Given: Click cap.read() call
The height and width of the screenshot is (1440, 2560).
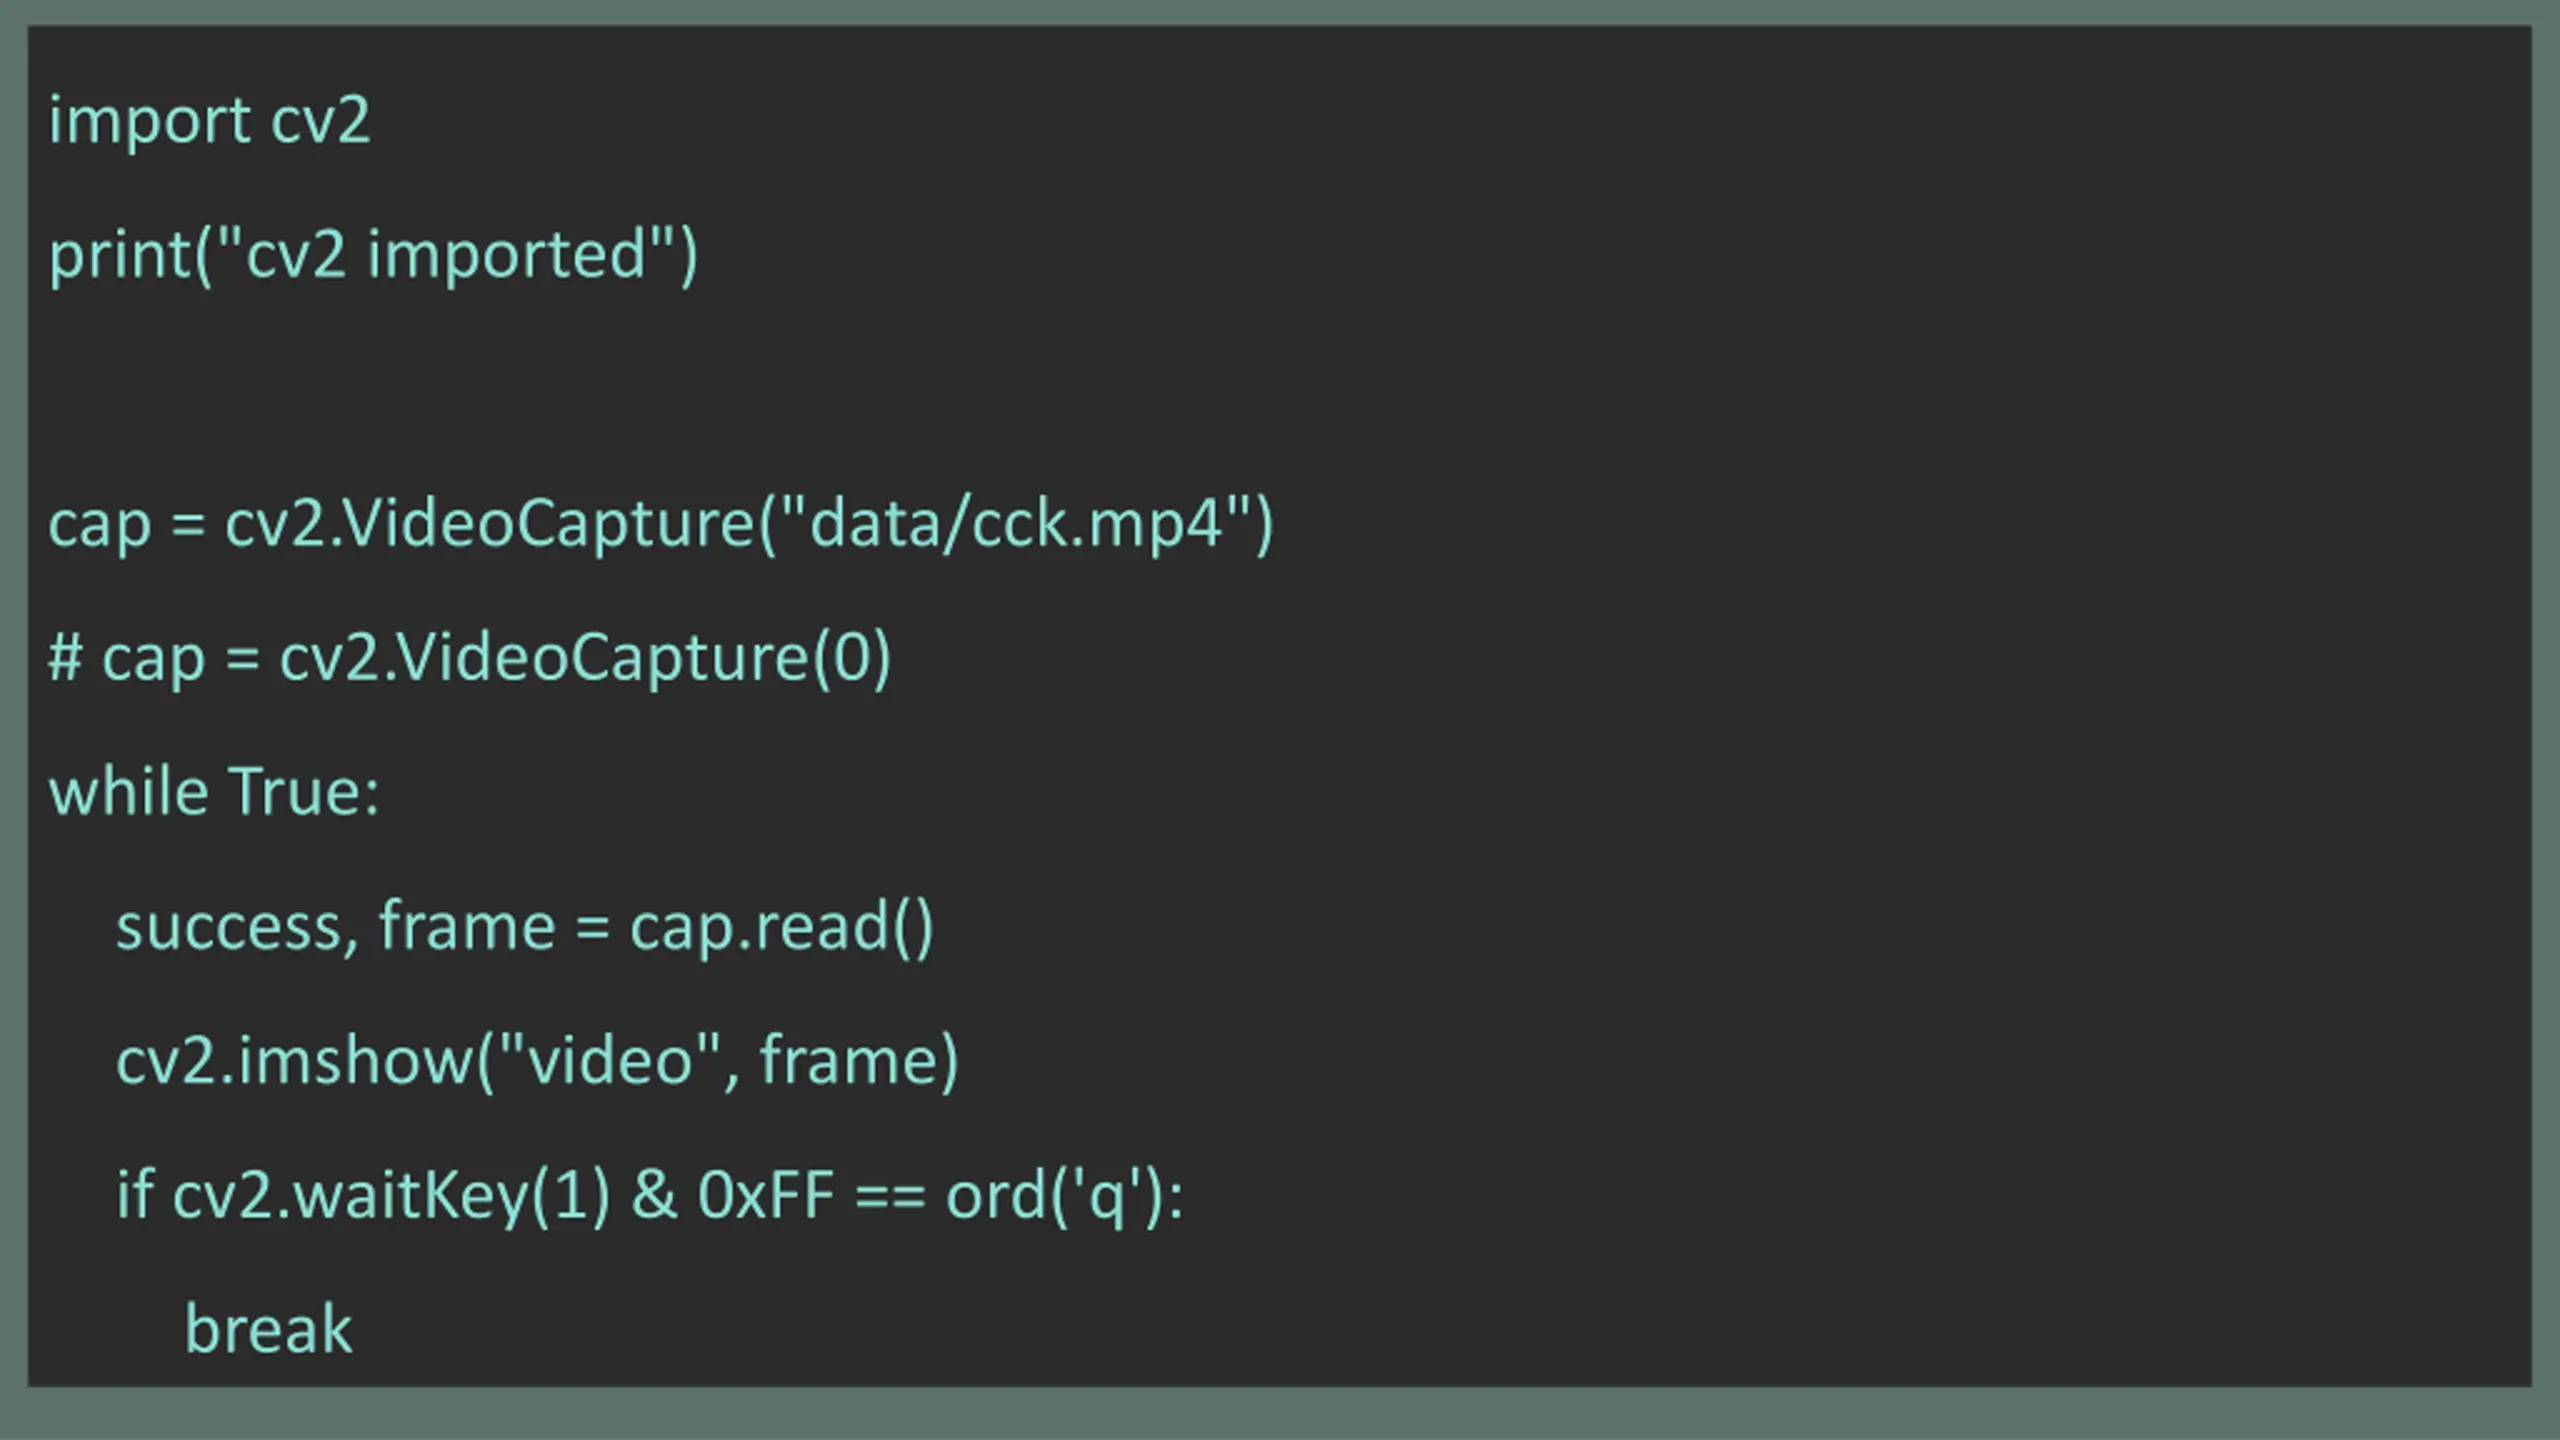Looking at the screenshot, I should (x=781, y=928).
